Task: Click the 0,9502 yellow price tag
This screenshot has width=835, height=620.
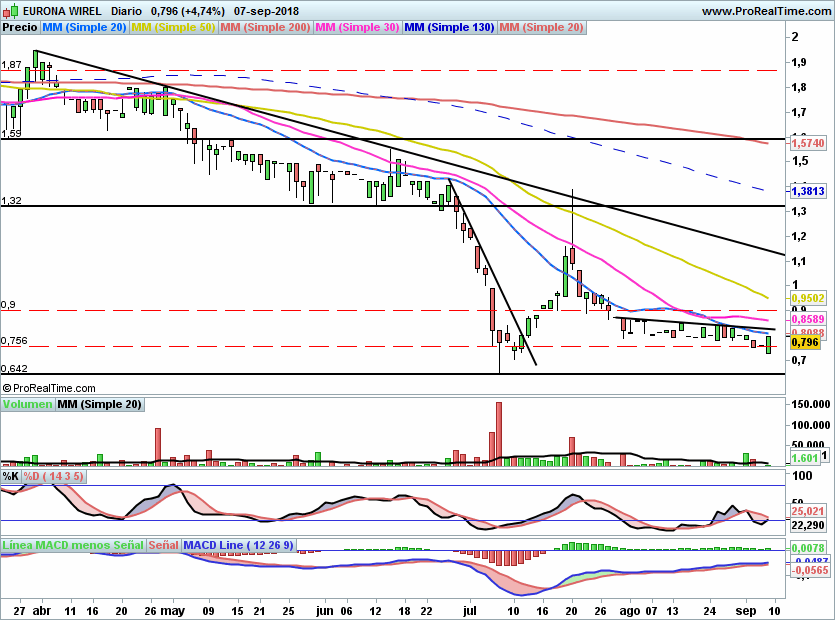Action: 808,298
